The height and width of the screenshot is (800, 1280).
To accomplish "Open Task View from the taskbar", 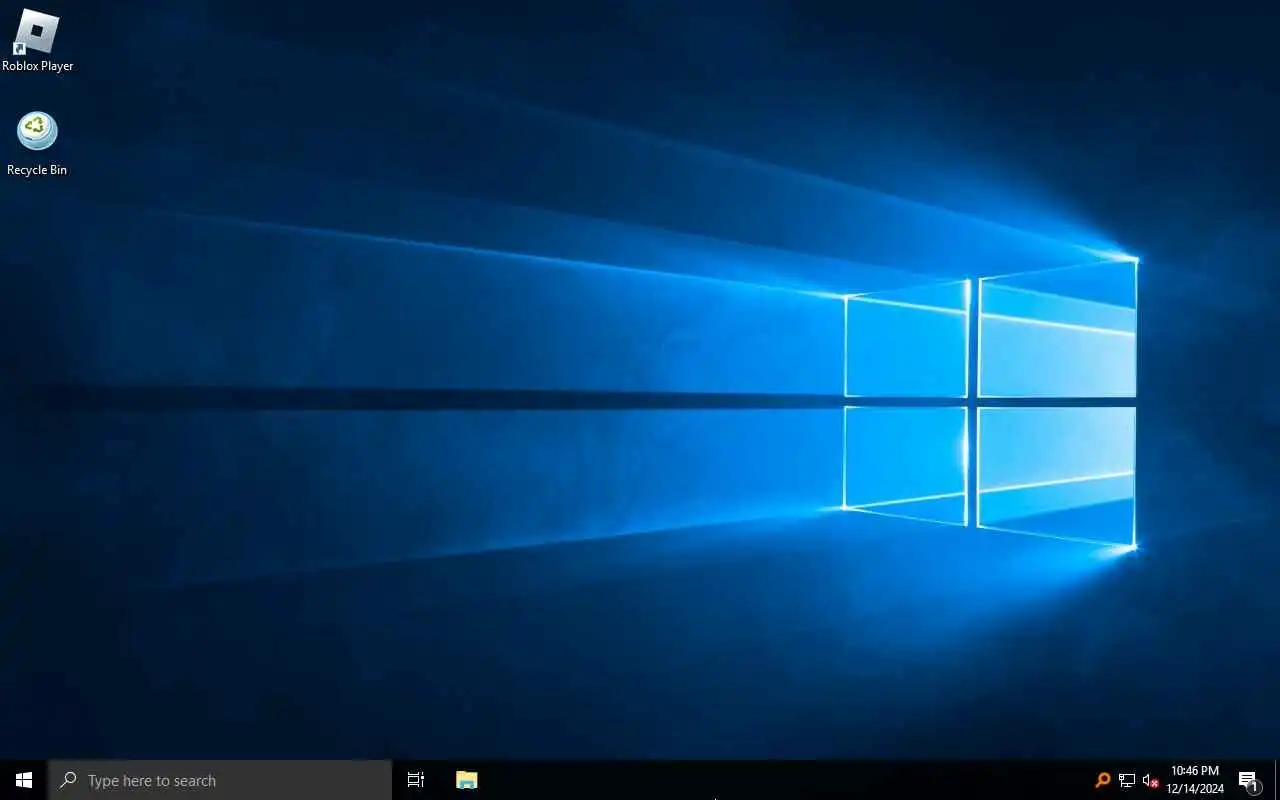I will 416,780.
